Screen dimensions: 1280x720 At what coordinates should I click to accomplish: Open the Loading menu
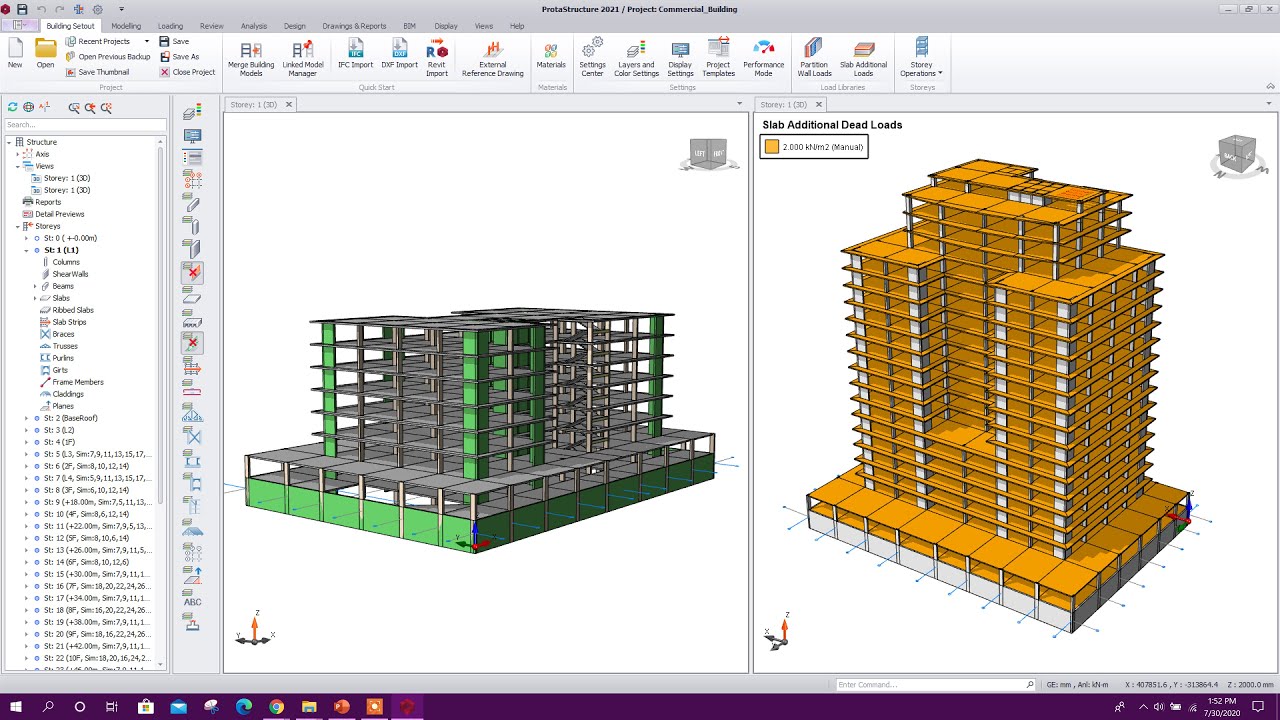[x=170, y=26]
